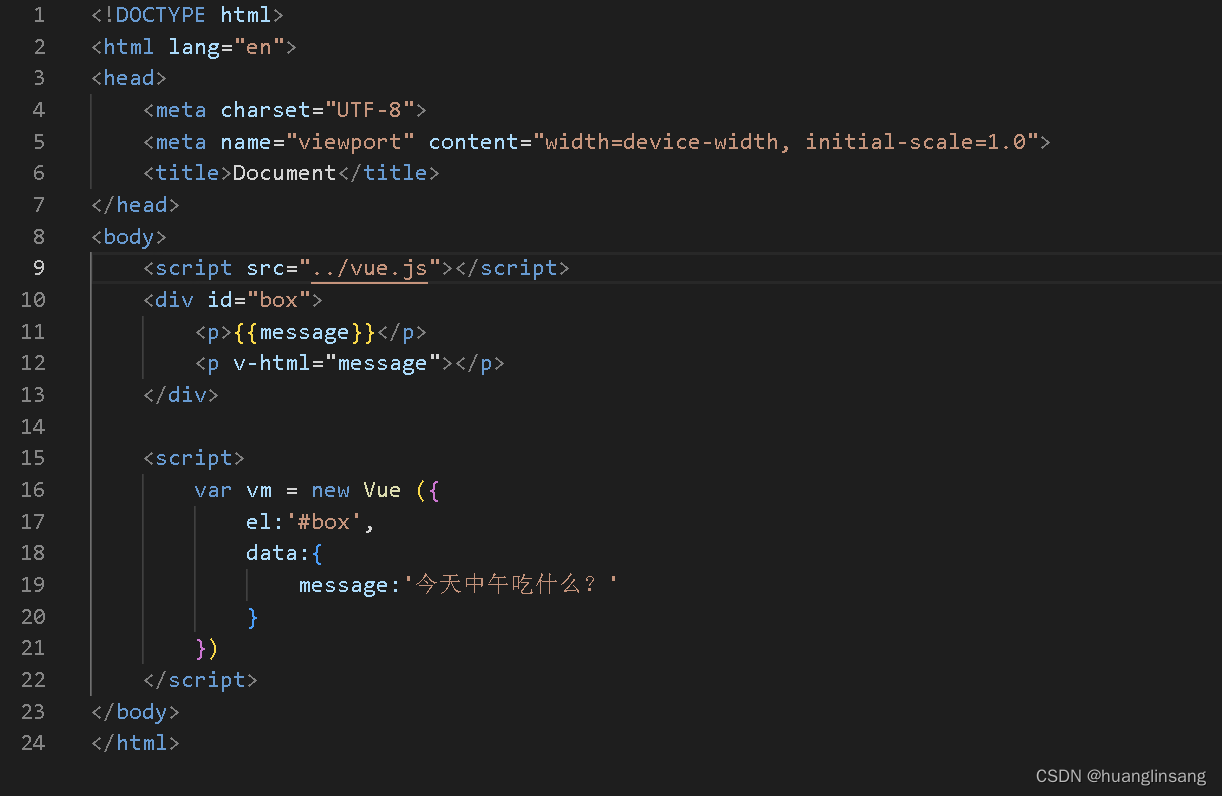Click line number 12 in the gutter
The height and width of the screenshot is (796, 1222).
pyautogui.click(x=33, y=363)
